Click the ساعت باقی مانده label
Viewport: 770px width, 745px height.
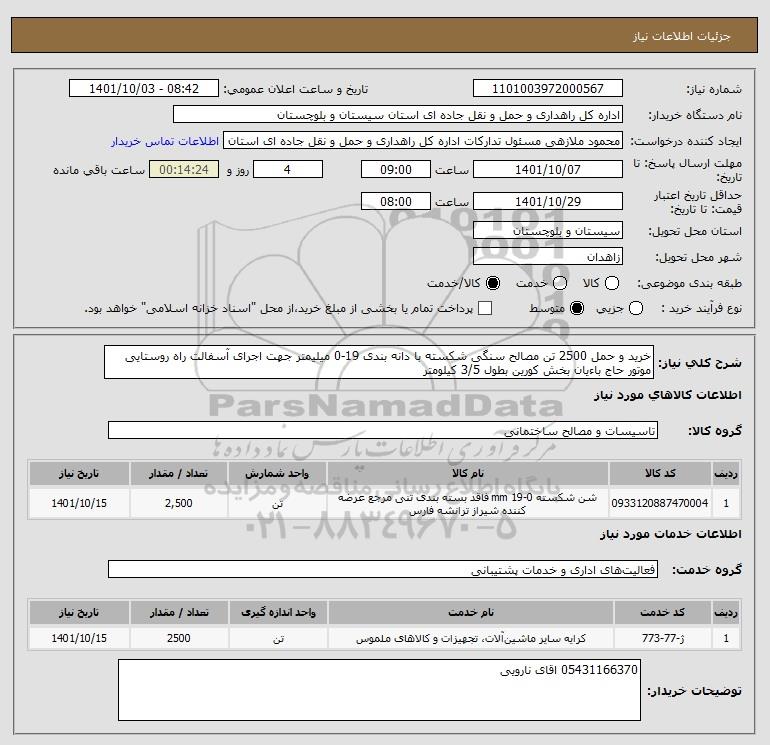pos(99,170)
